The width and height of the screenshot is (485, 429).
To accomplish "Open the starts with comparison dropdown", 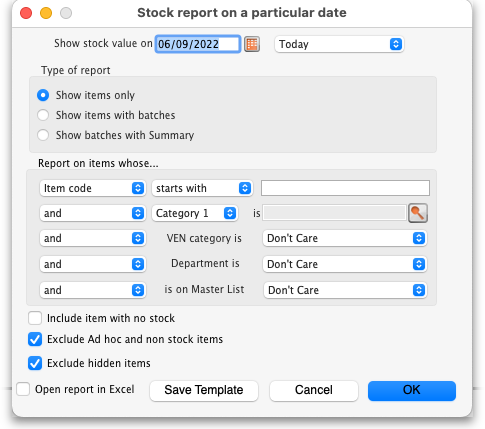I will pos(202,188).
